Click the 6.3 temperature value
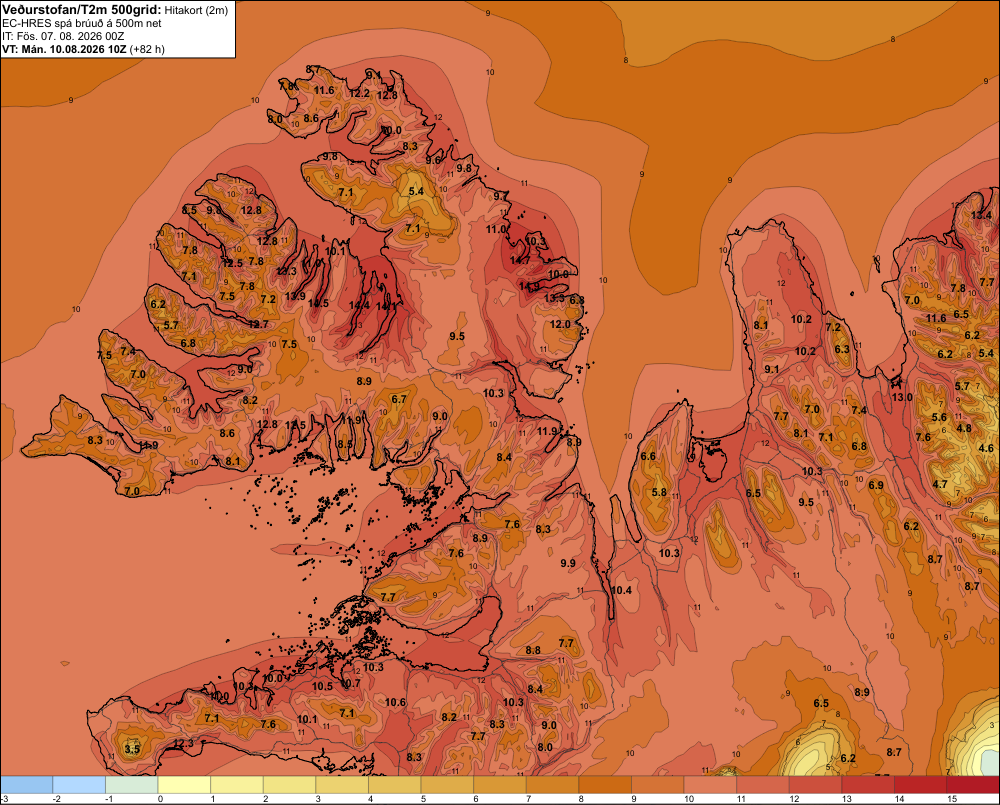This screenshot has height=805, width=1000. pyautogui.click(x=842, y=350)
